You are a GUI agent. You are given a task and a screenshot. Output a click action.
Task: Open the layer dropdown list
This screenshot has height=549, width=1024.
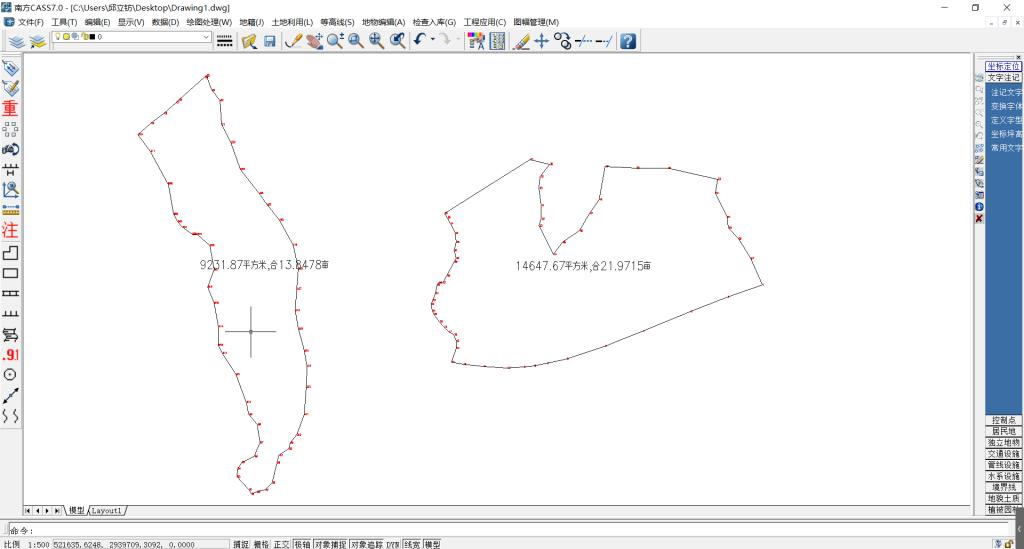coord(207,37)
